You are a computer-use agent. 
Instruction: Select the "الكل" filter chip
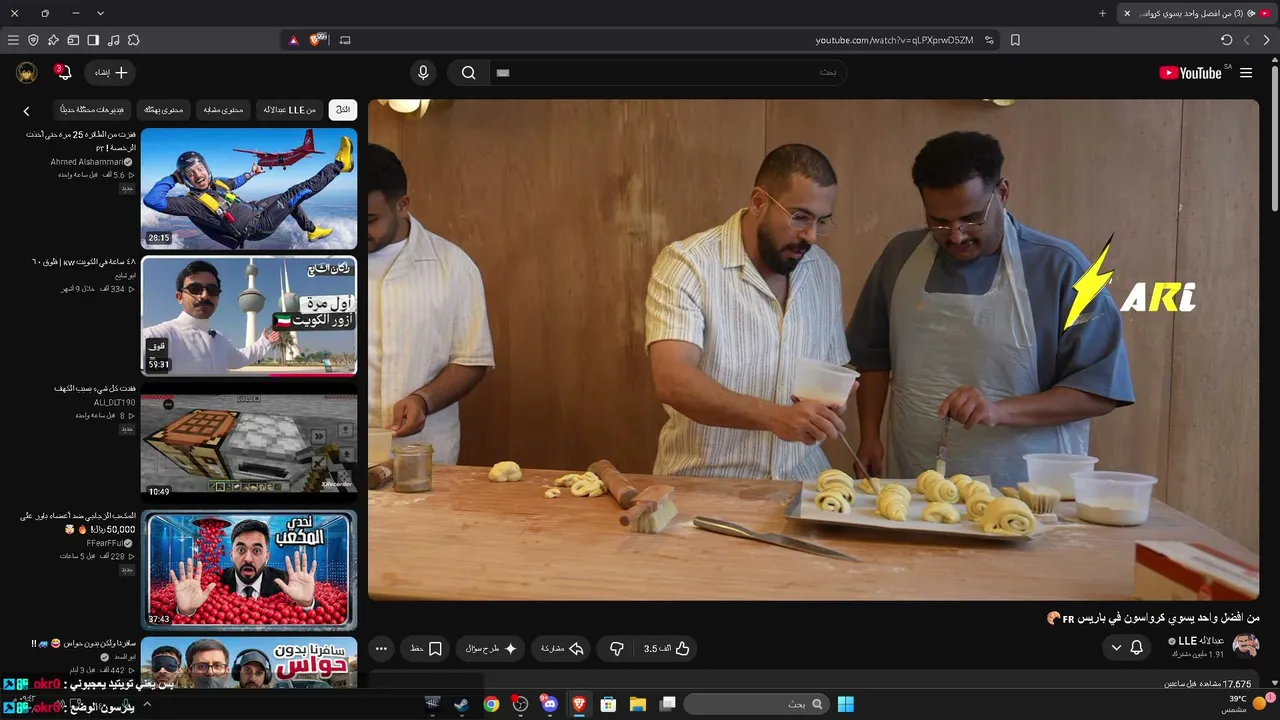tap(343, 110)
